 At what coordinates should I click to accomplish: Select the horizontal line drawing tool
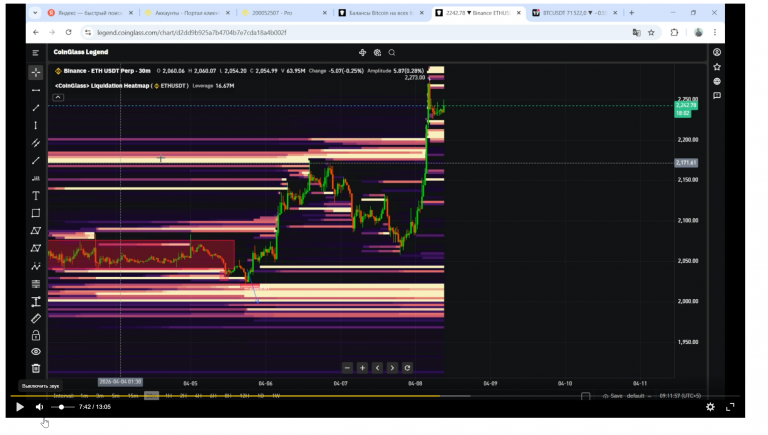click(x=36, y=90)
